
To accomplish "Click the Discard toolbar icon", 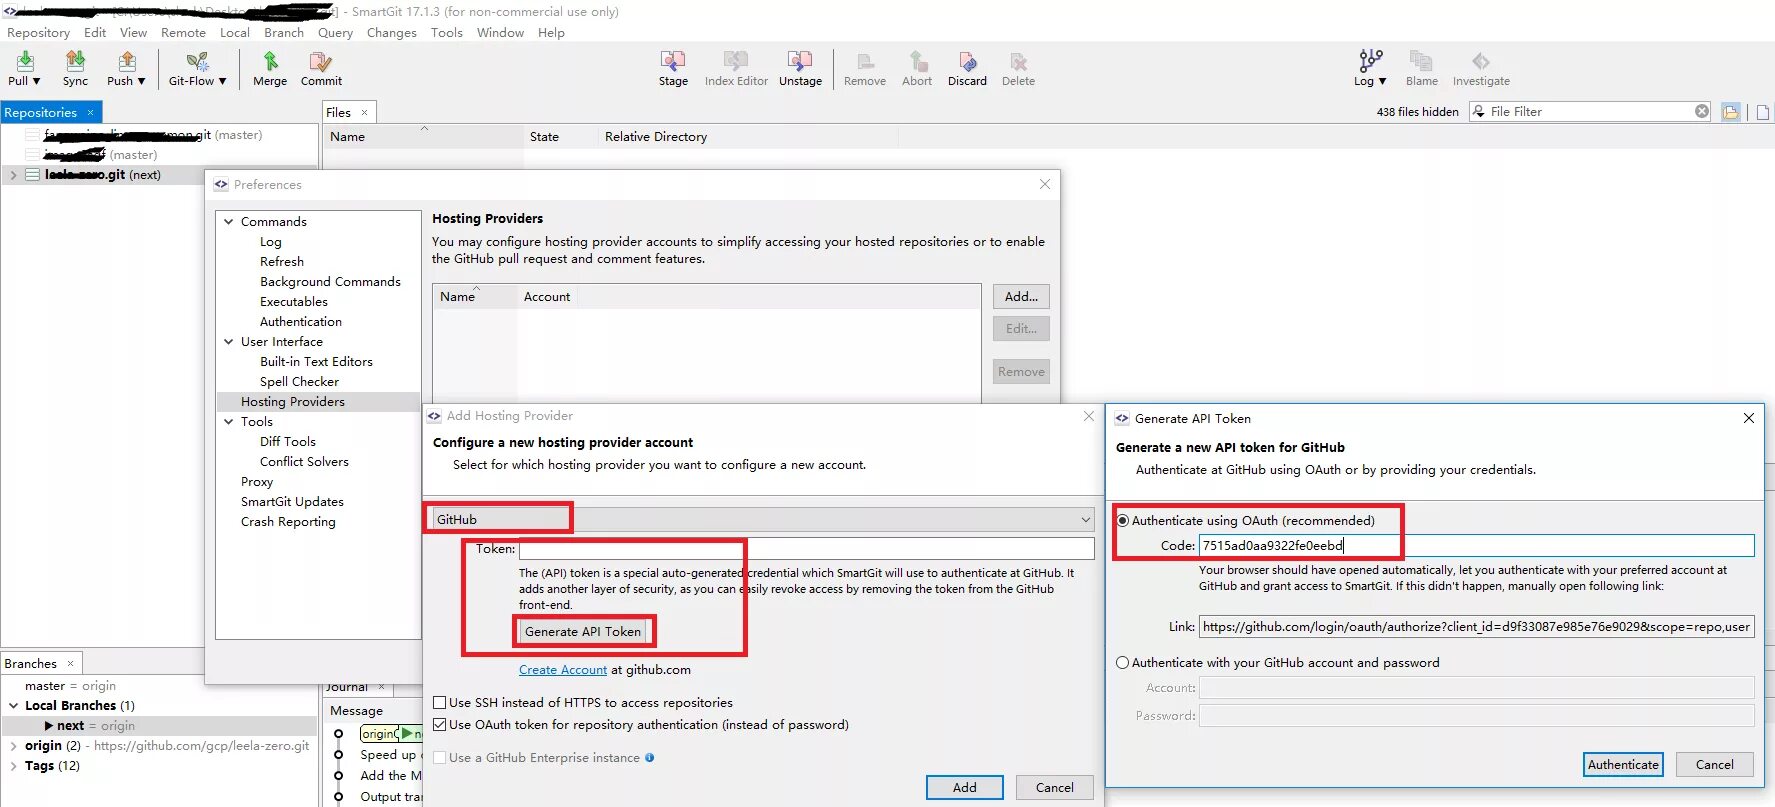I will click(967, 62).
